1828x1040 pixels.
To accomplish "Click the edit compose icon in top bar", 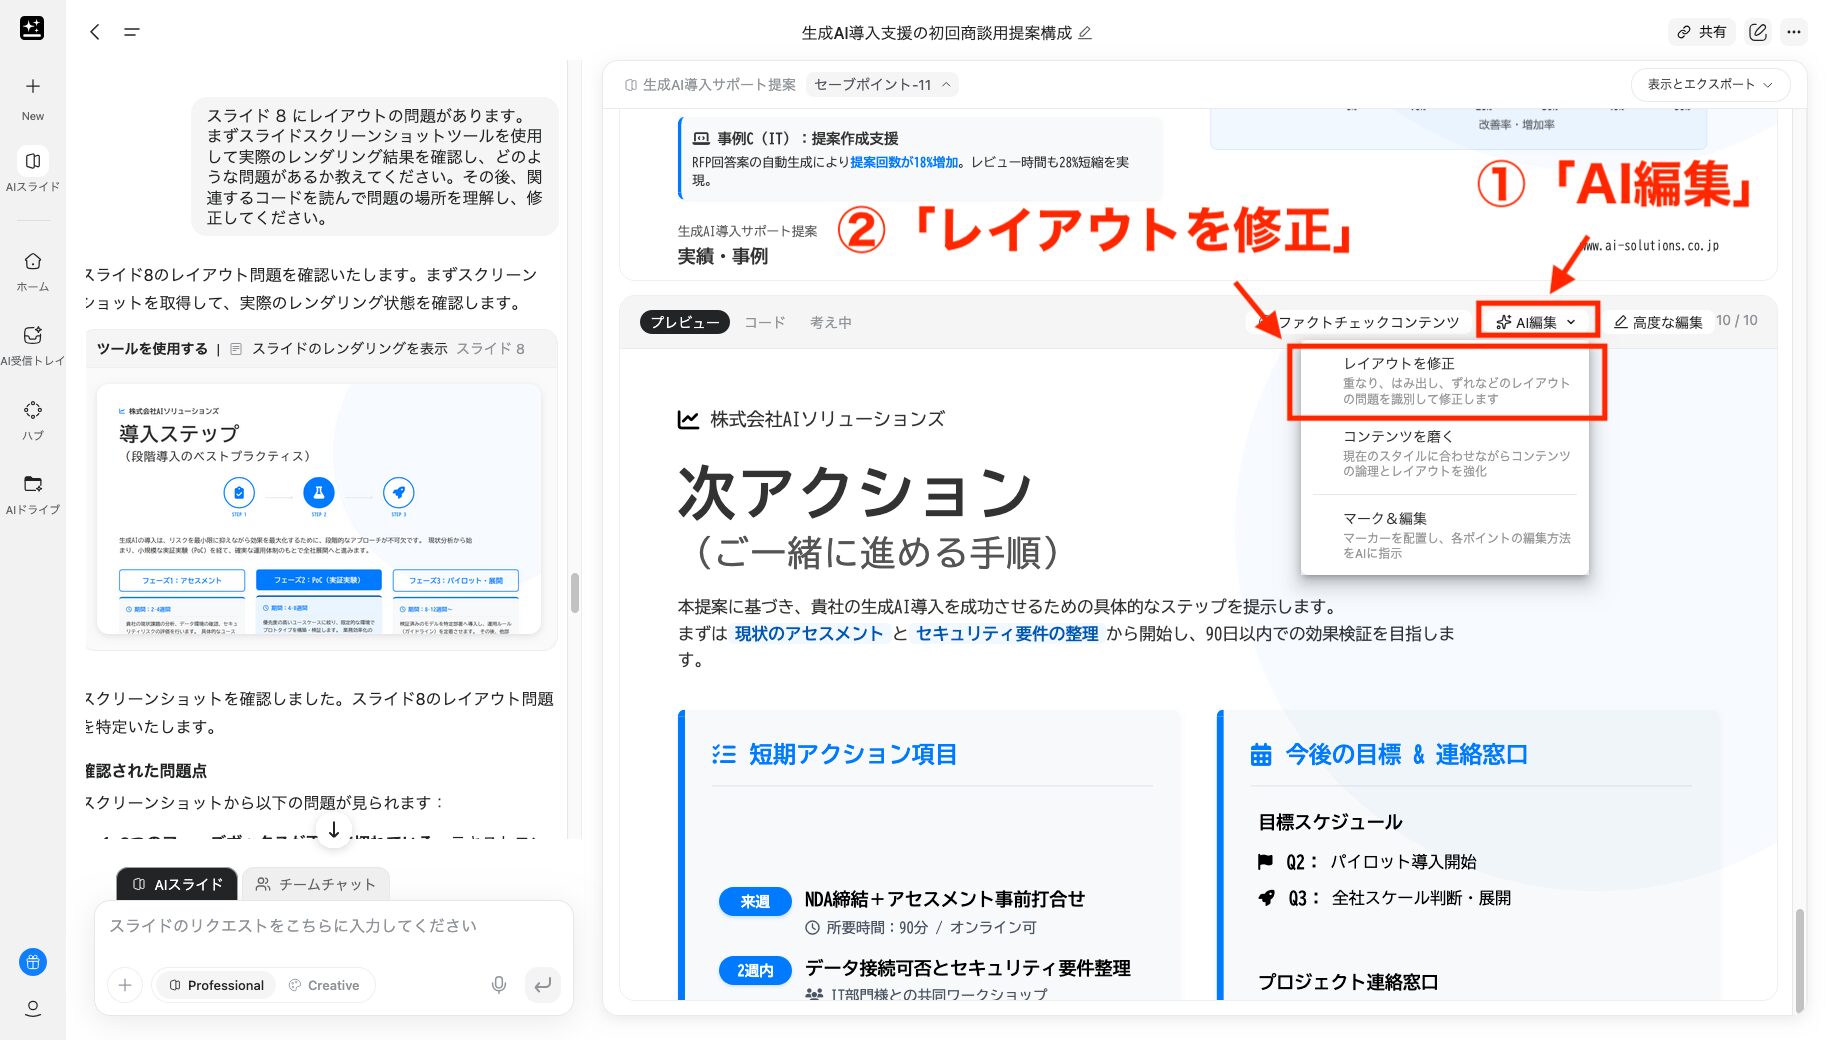I will (x=1757, y=31).
